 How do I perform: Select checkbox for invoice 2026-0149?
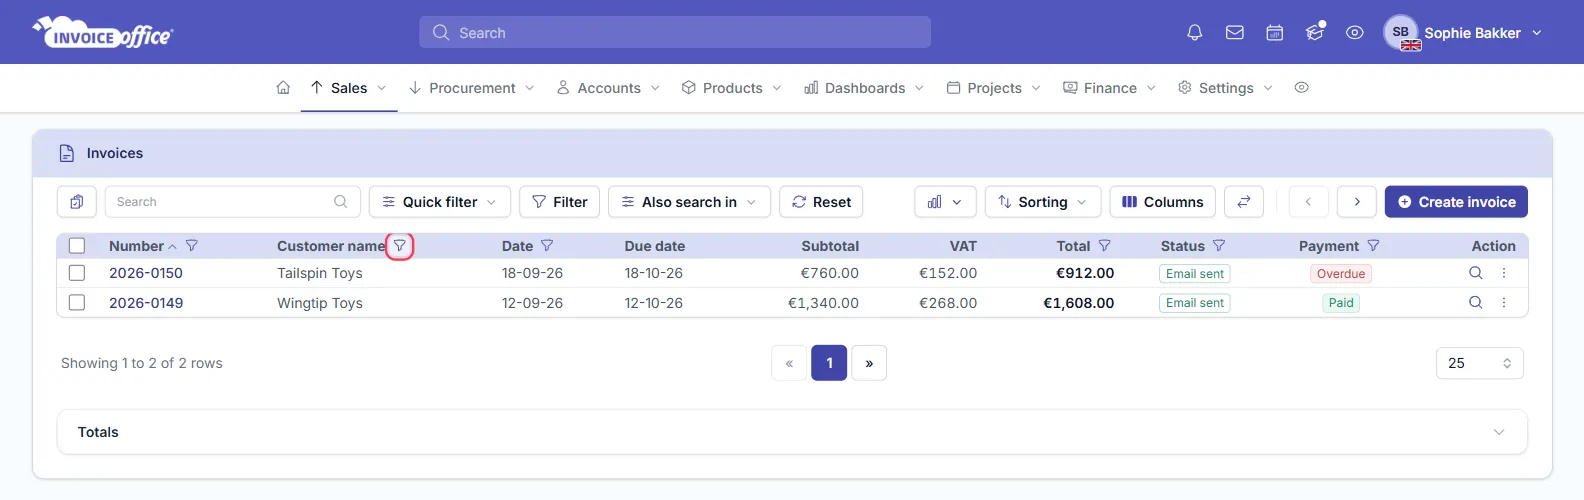77,302
